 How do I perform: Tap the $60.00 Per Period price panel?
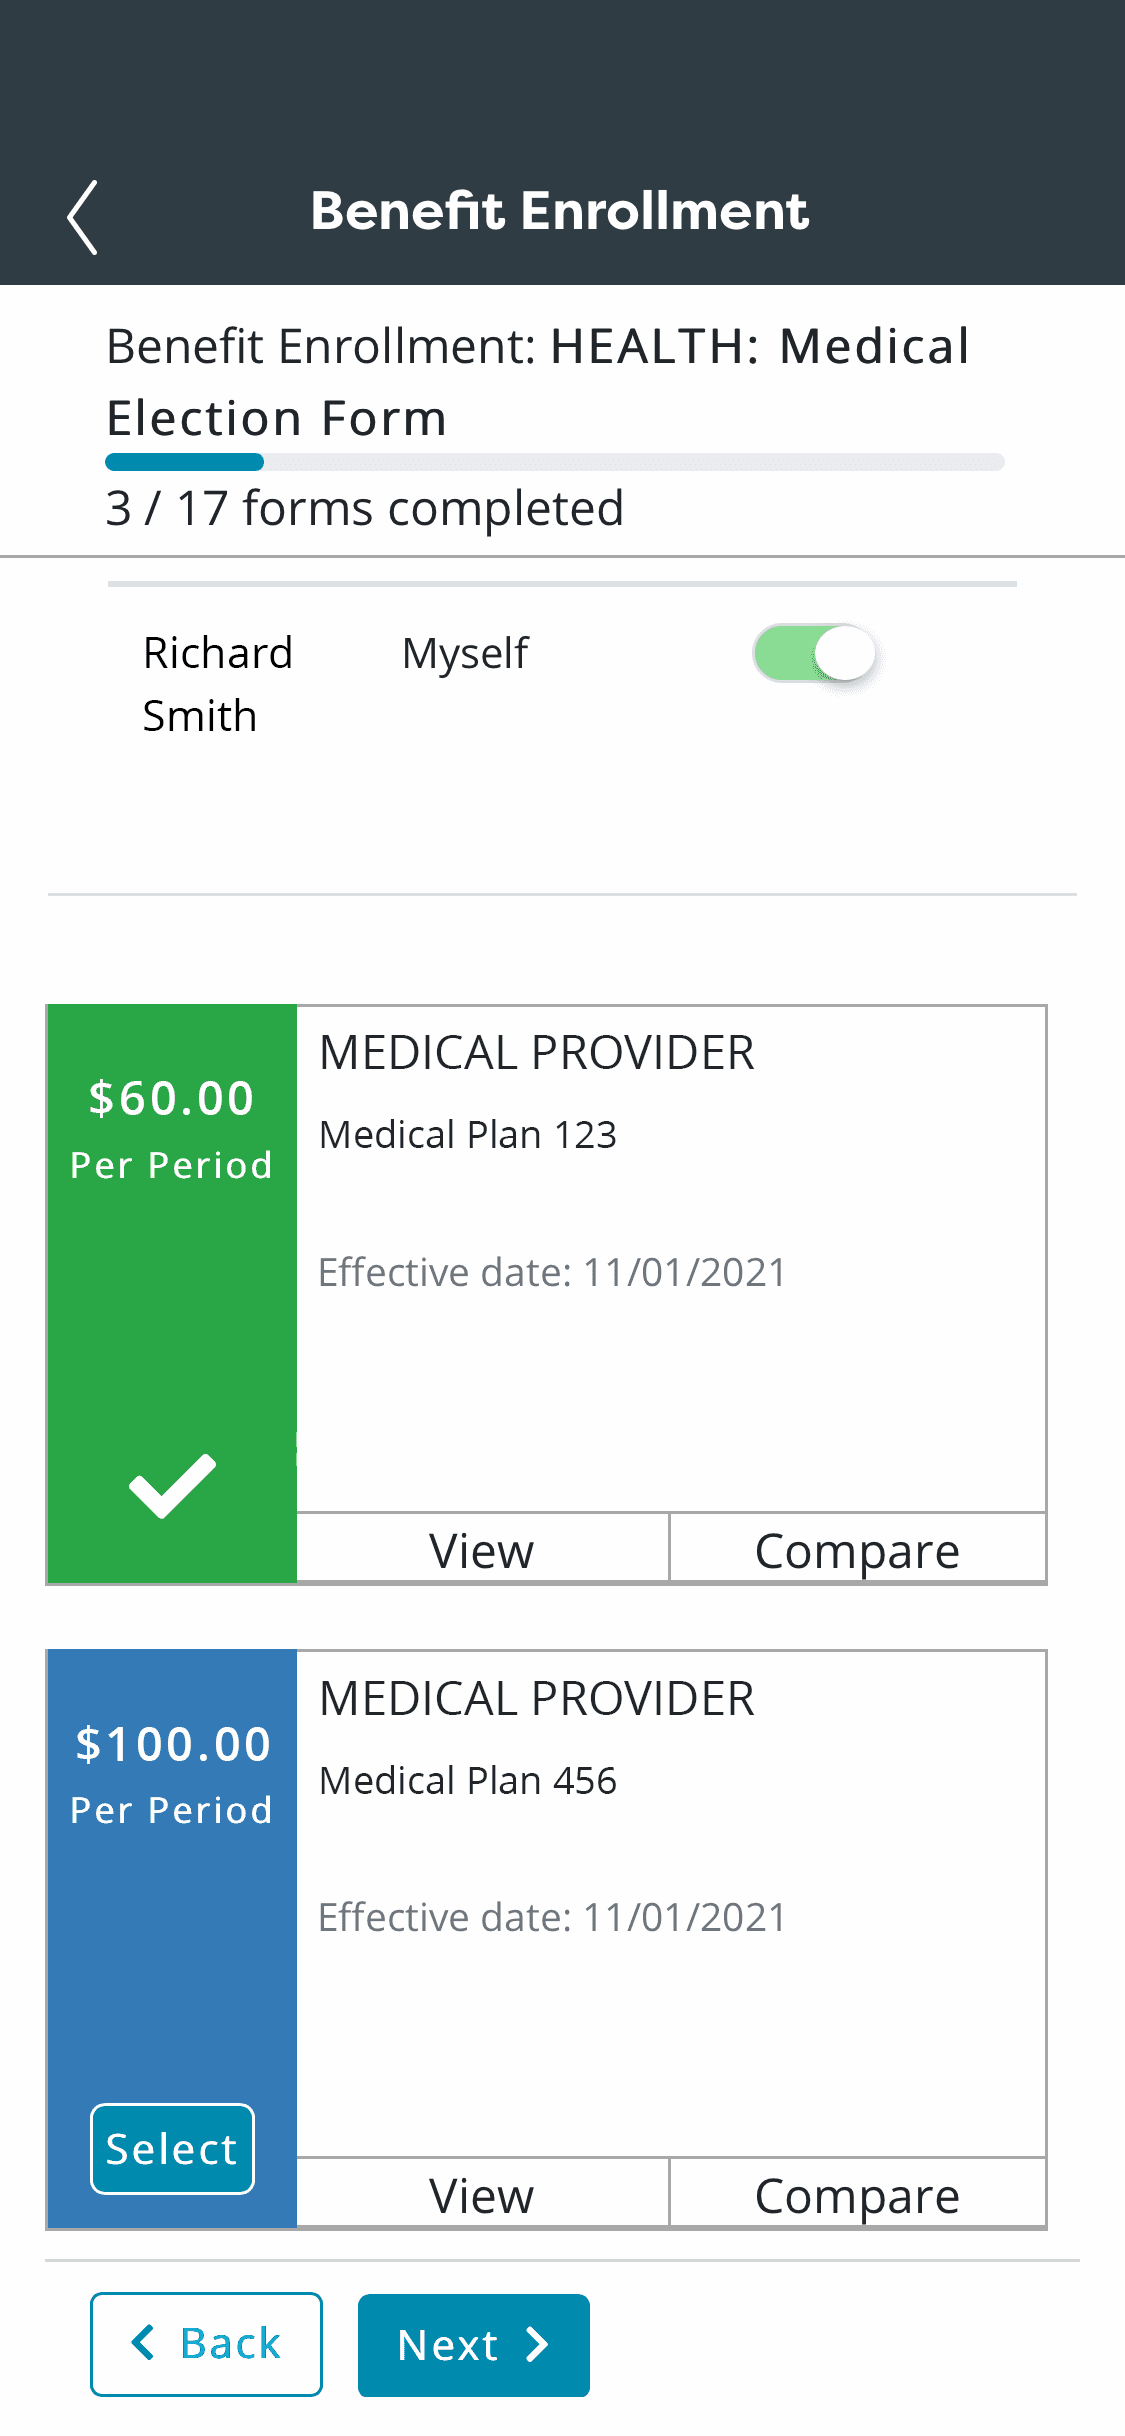pyautogui.click(x=172, y=1130)
